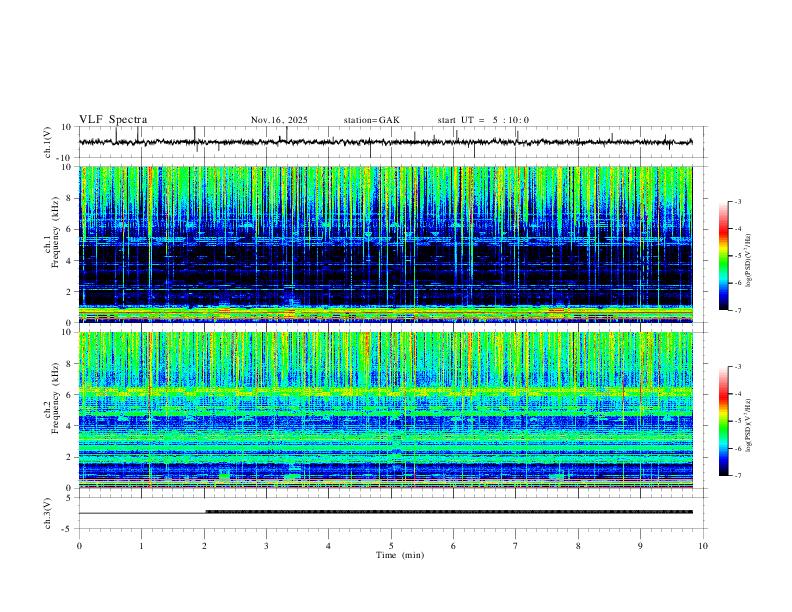Click the "ch.3(V)" axis label
Image resolution: width=792 pixels, height=612 pixels.
(48, 514)
